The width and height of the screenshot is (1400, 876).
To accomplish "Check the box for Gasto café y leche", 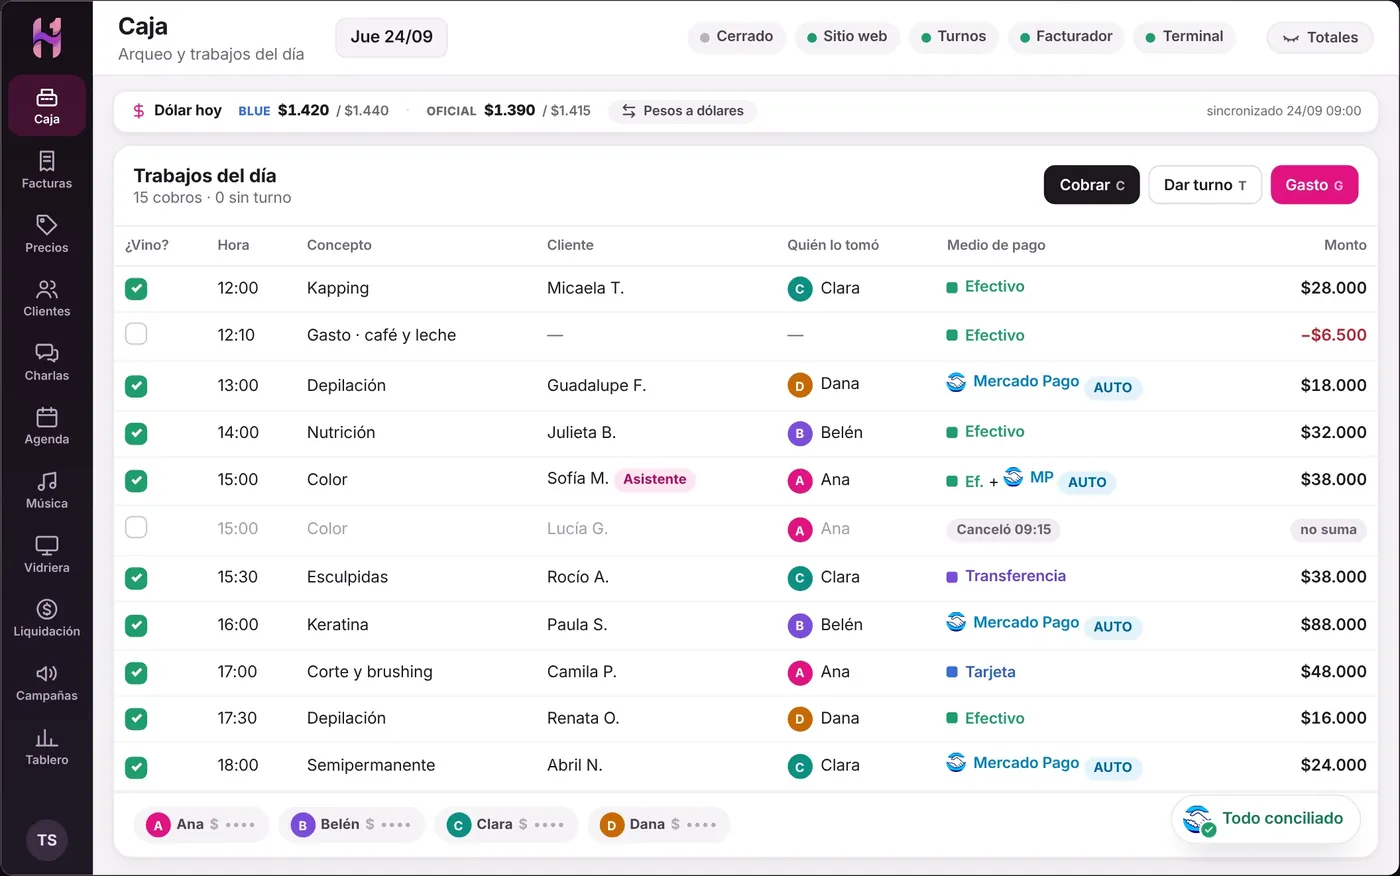I will coord(136,334).
